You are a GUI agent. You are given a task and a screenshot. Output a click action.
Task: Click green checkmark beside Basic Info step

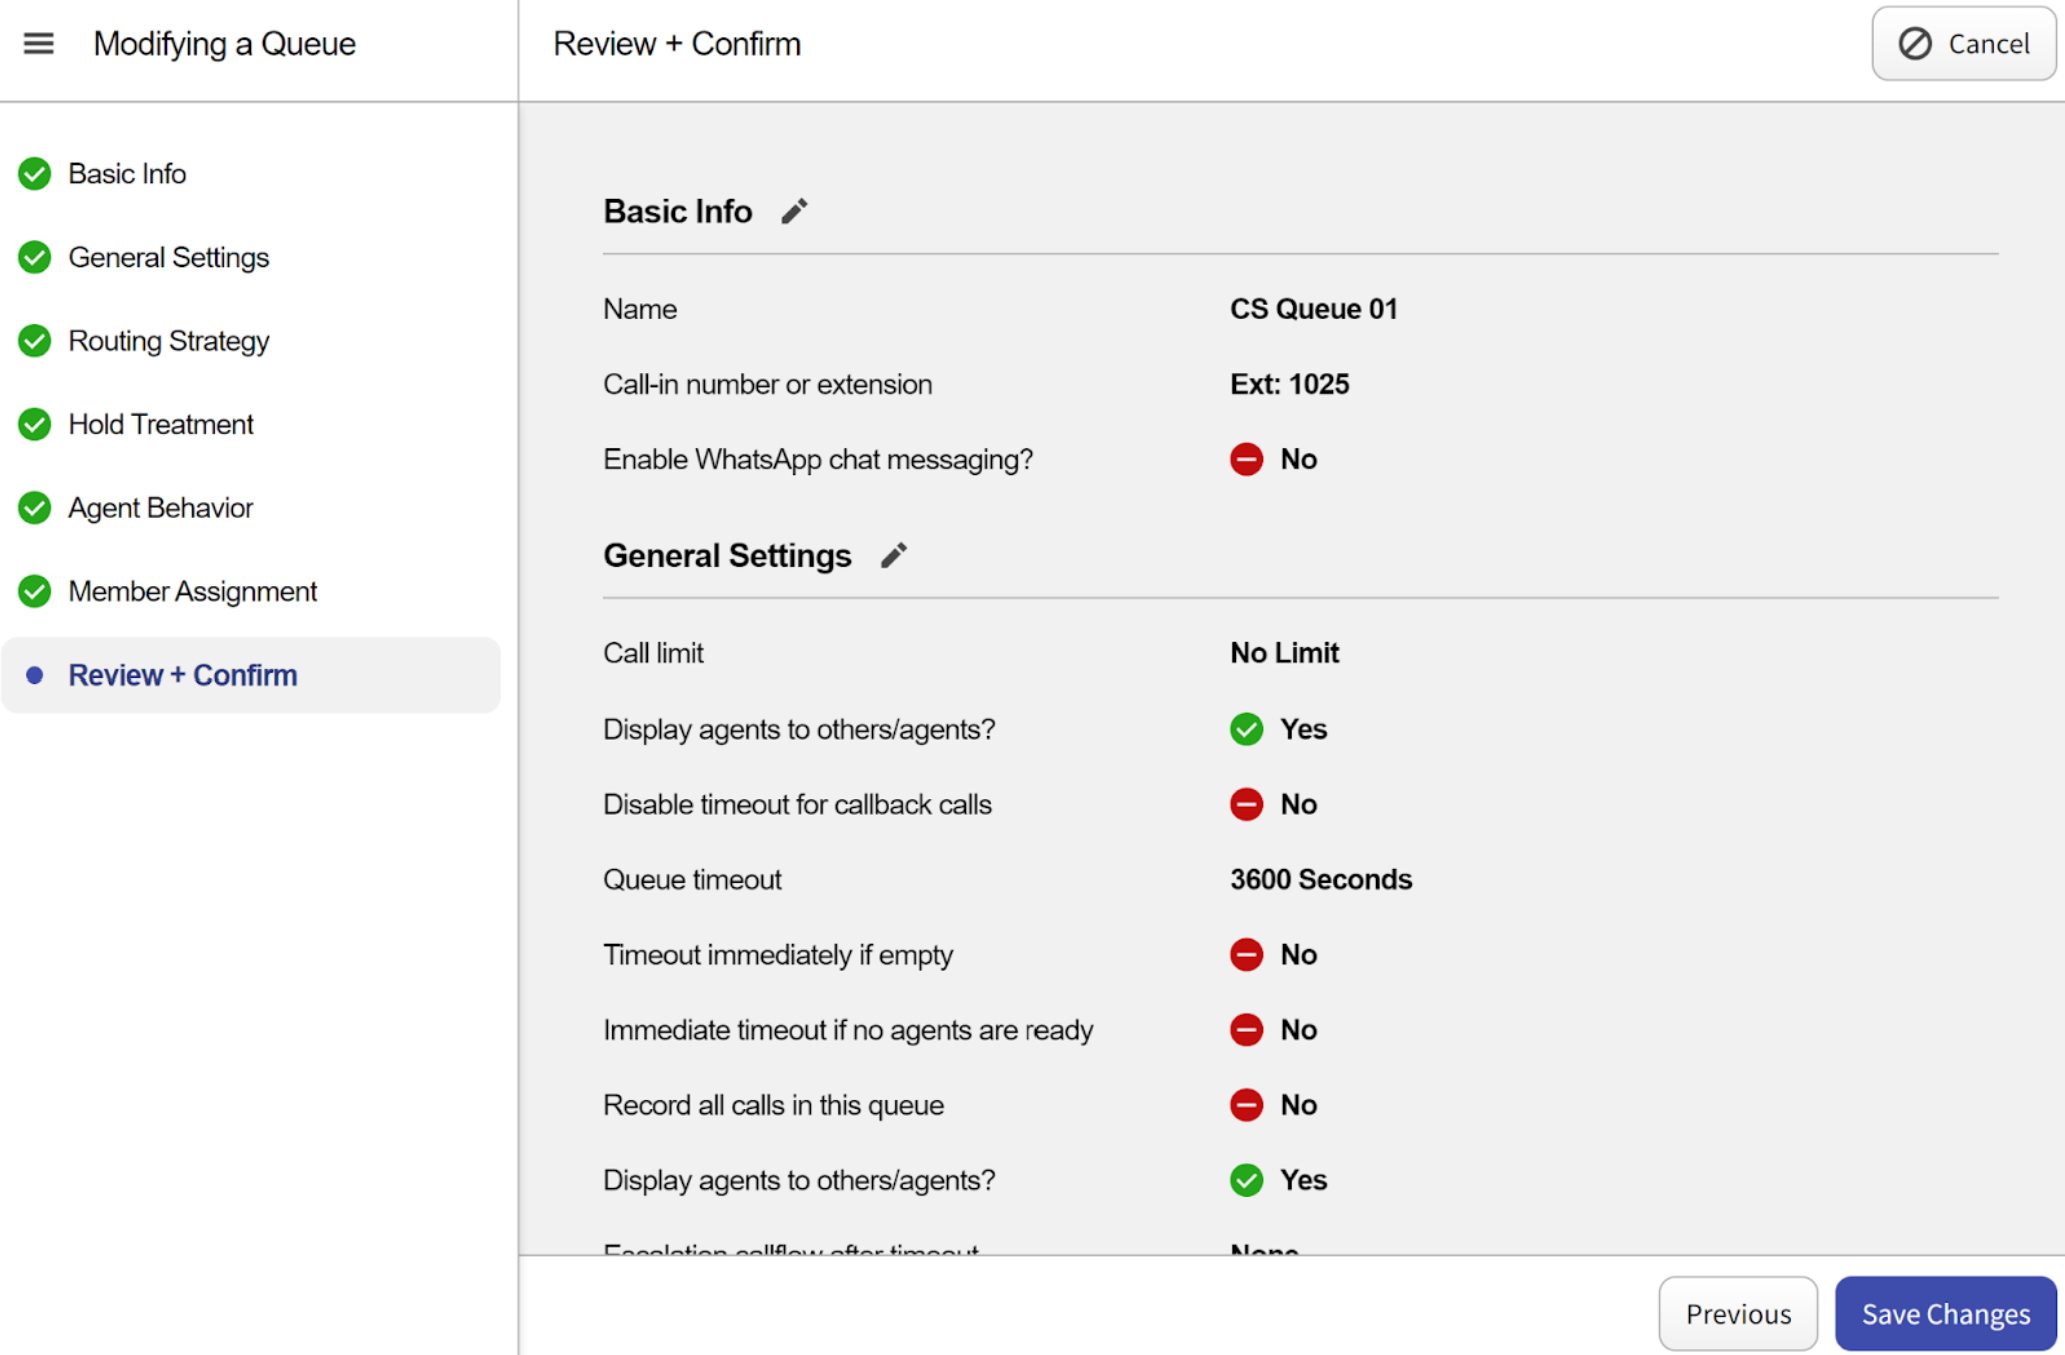pos(35,174)
